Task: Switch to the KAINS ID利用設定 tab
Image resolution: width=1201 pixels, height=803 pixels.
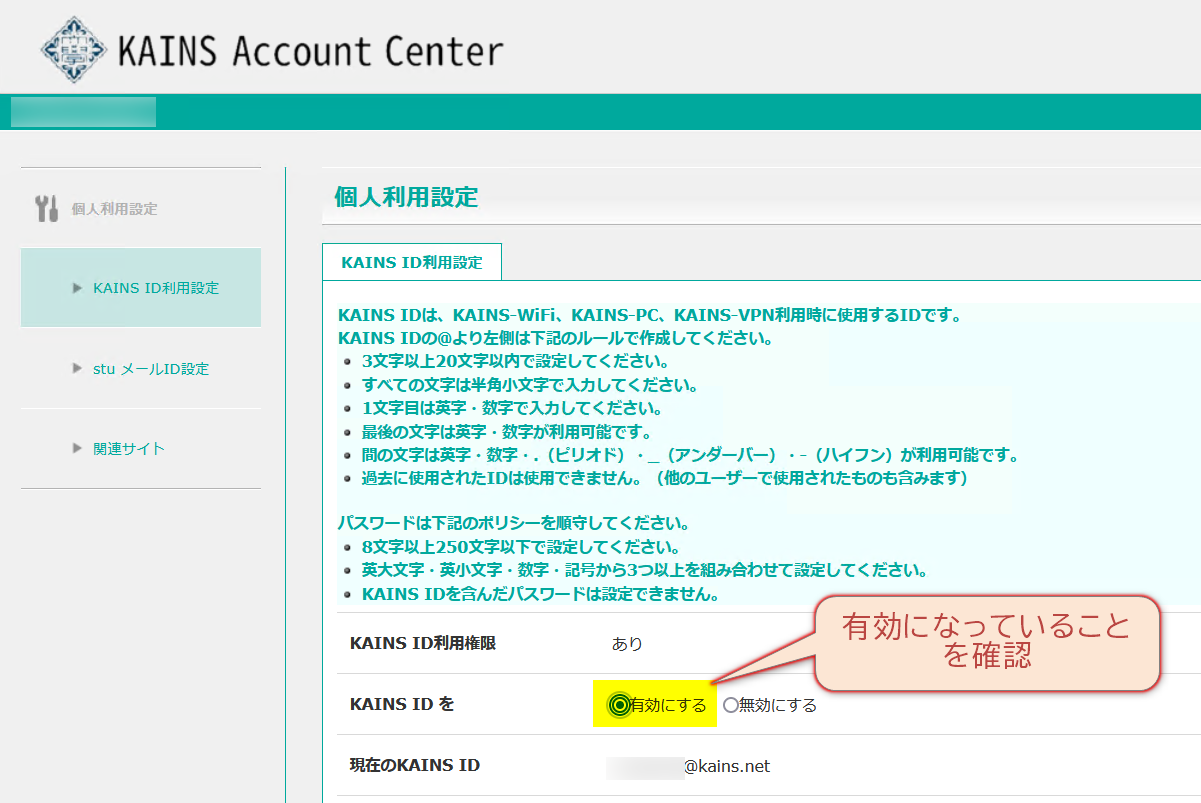Action: [411, 261]
